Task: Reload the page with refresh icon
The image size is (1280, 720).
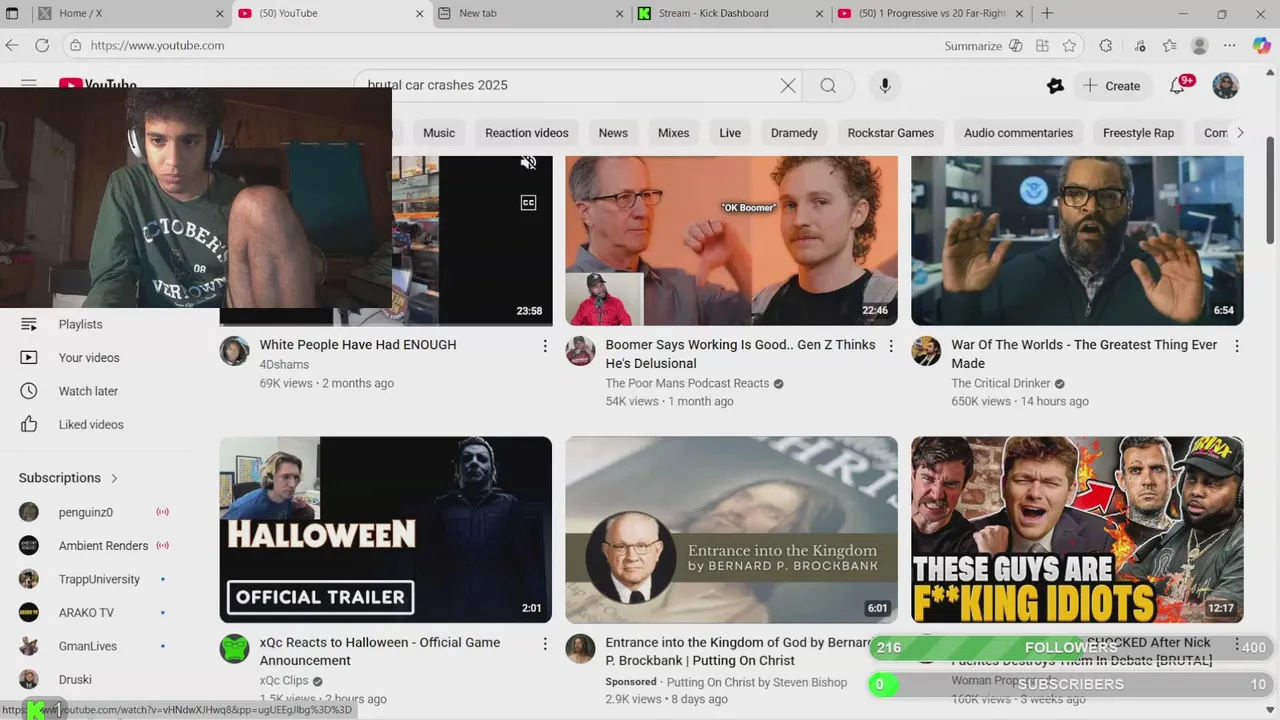Action: (42, 45)
